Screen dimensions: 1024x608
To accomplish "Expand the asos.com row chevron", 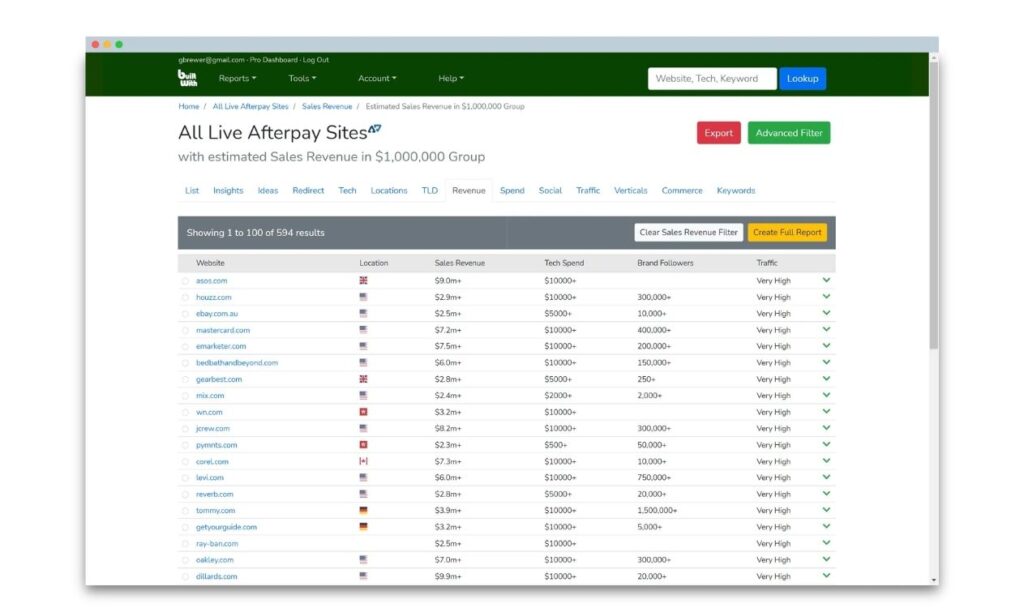I will (826, 280).
